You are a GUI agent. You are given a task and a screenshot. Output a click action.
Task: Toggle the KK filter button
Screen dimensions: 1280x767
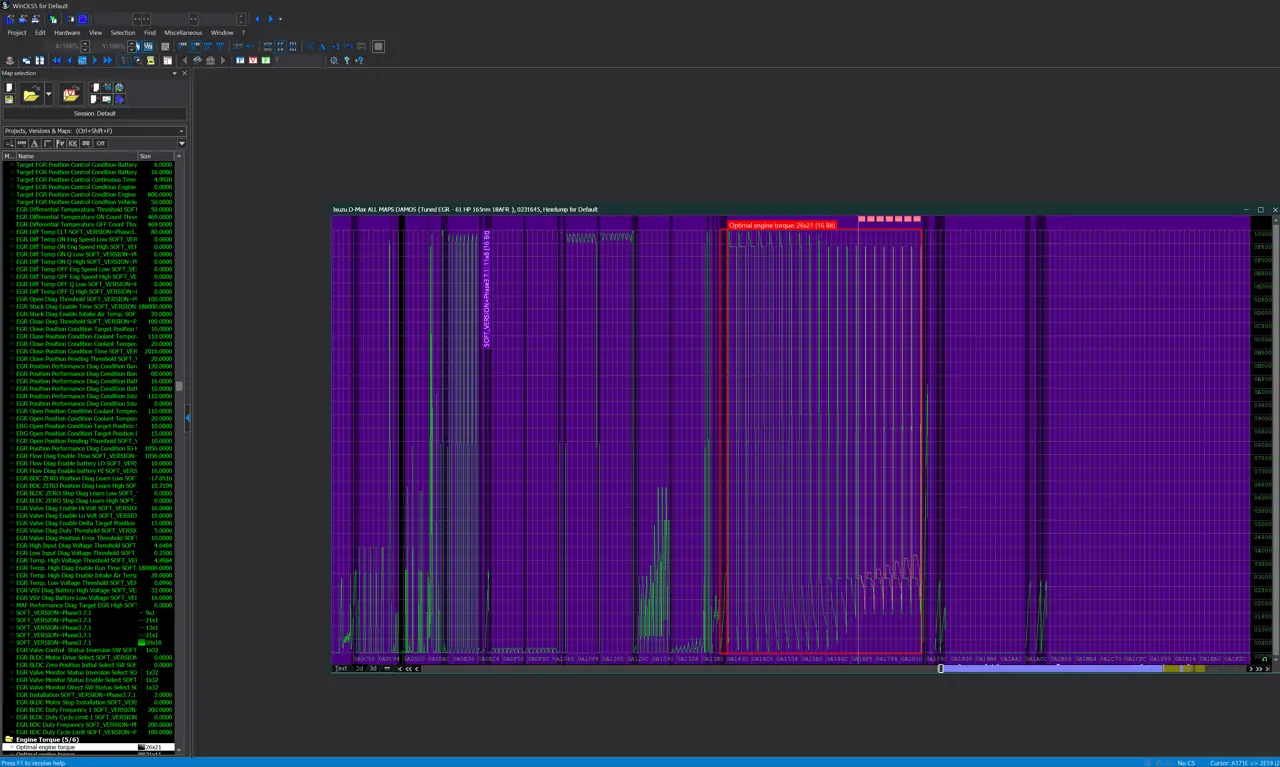[x=73, y=144]
